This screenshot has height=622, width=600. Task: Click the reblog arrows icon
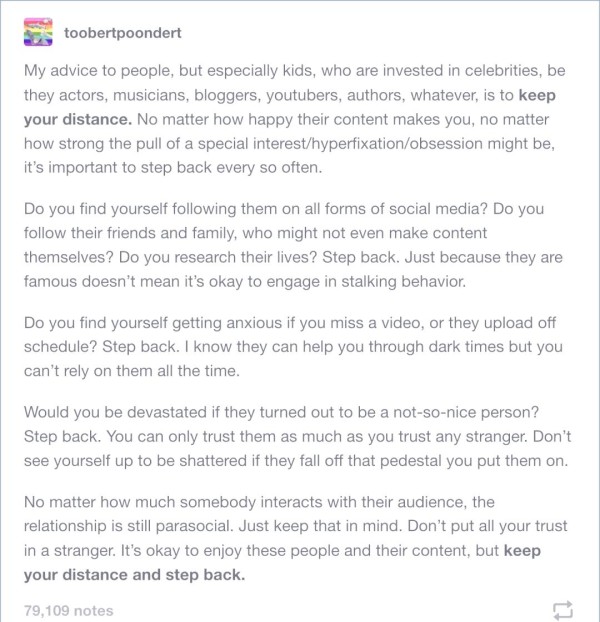point(560,608)
